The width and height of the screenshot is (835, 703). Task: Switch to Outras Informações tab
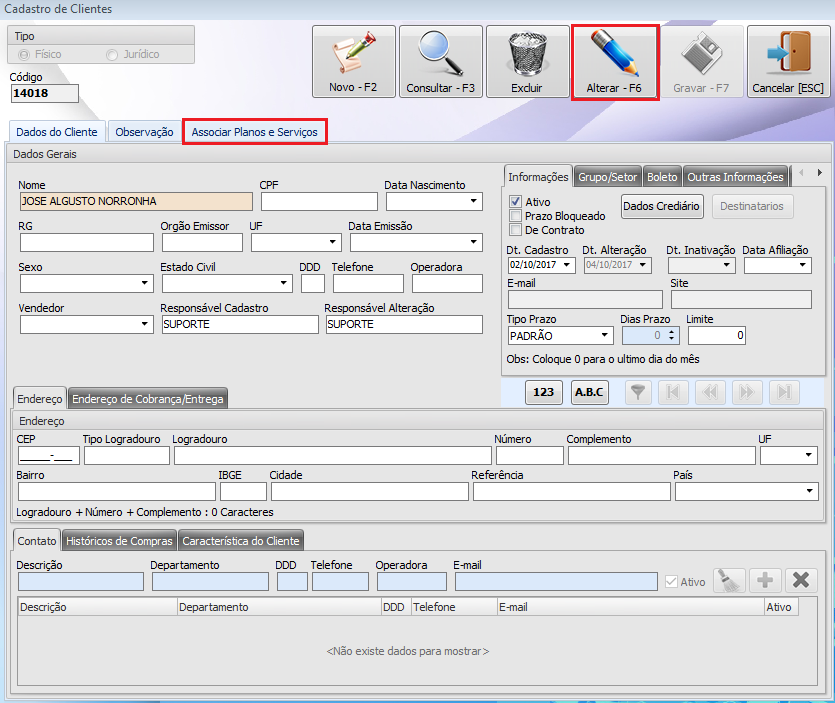point(735,177)
